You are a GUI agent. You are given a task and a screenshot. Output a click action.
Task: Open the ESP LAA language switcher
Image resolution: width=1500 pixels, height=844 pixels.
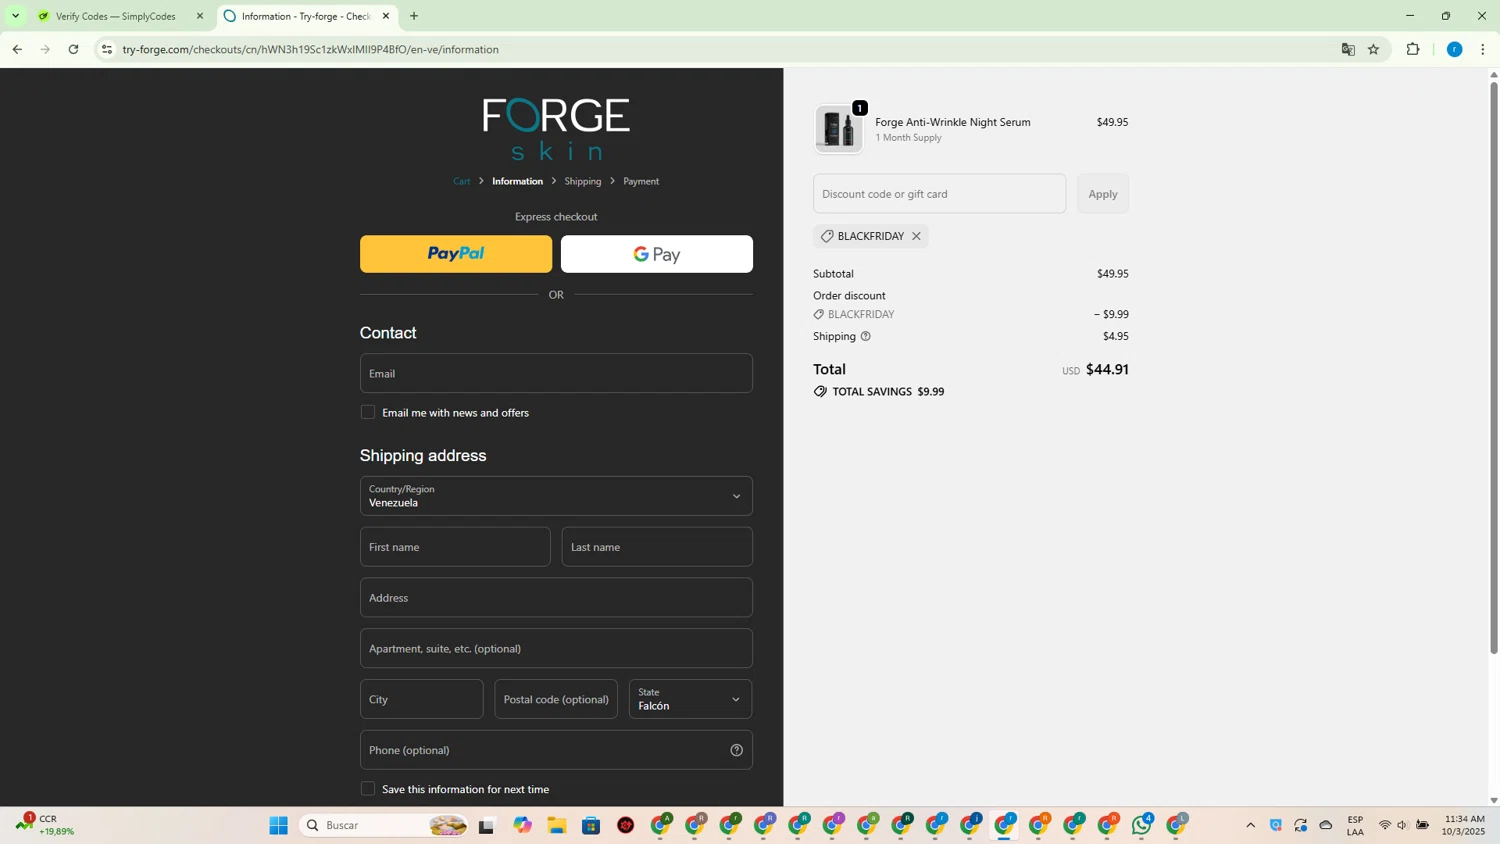[1356, 825]
